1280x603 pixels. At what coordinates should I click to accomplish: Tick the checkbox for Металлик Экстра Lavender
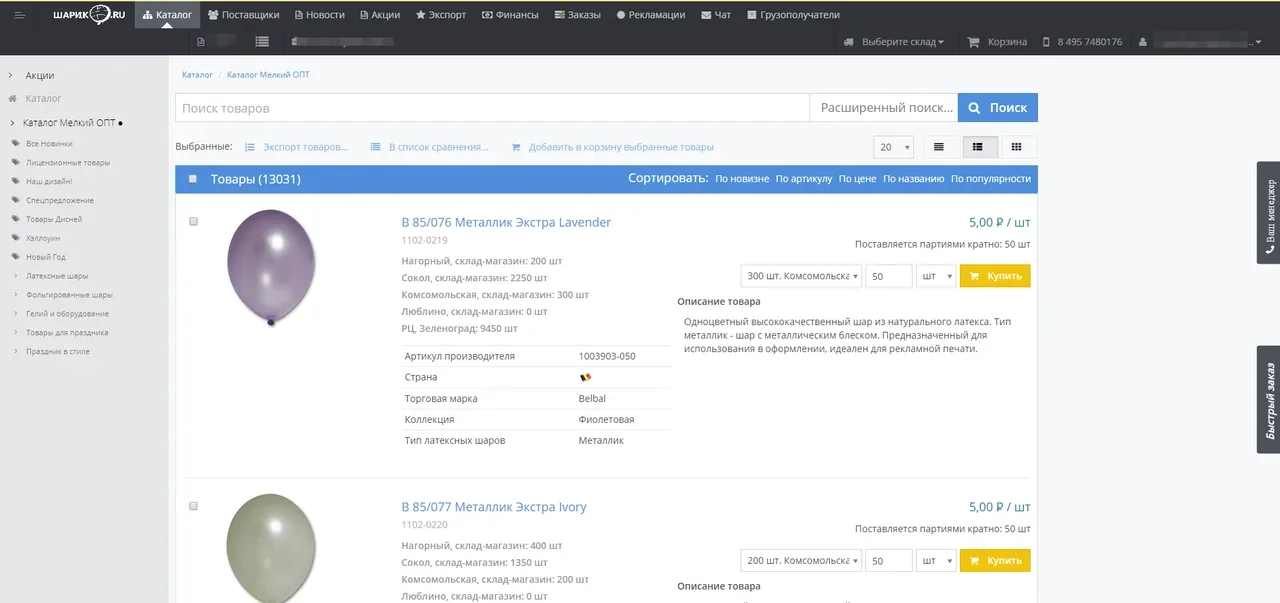click(193, 221)
